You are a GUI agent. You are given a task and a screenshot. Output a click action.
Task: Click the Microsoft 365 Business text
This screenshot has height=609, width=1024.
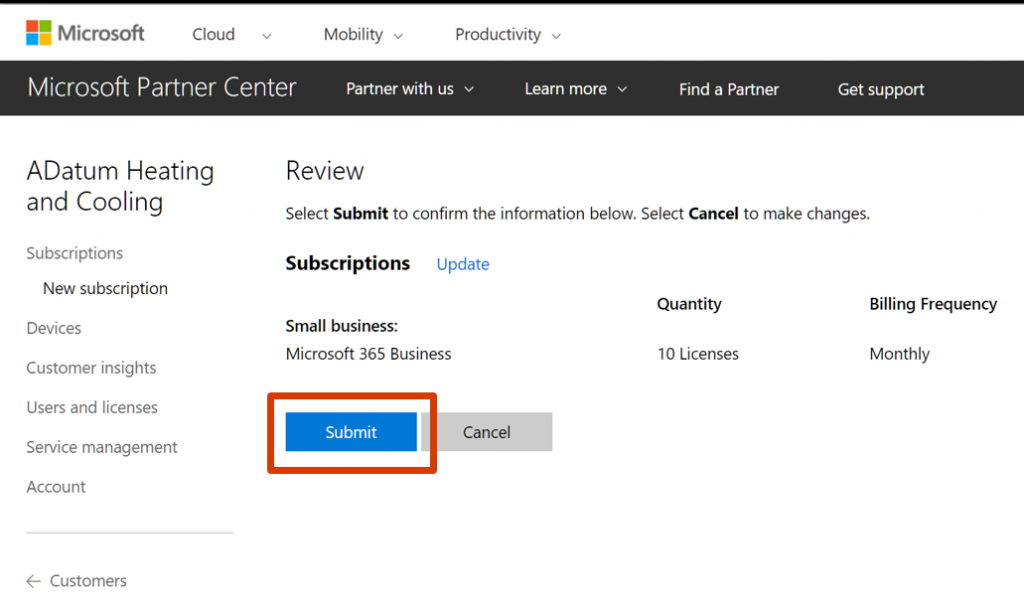pos(368,354)
